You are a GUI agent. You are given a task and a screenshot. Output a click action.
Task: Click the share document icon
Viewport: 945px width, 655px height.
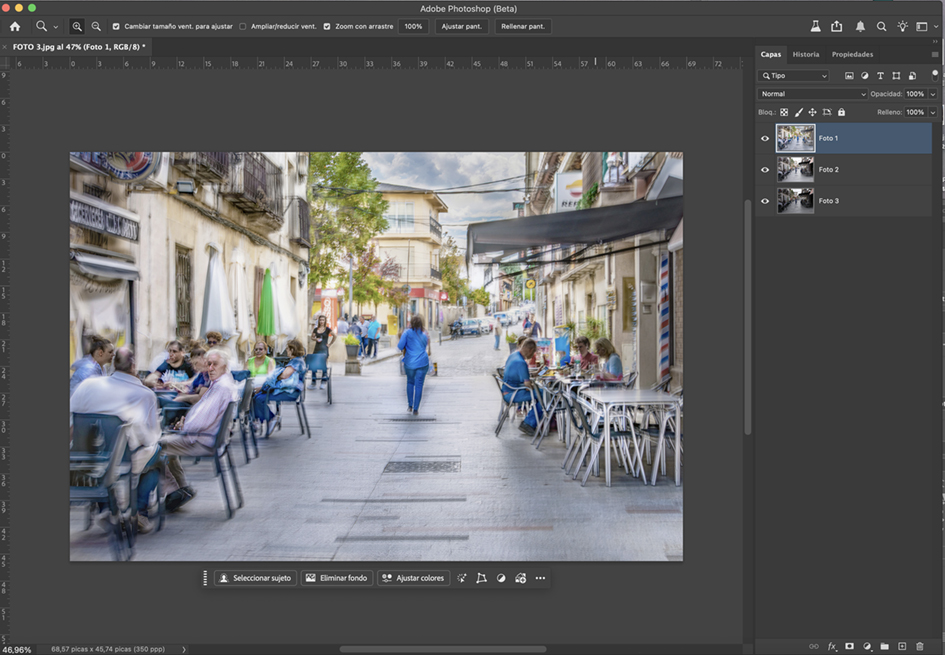click(837, 26)
